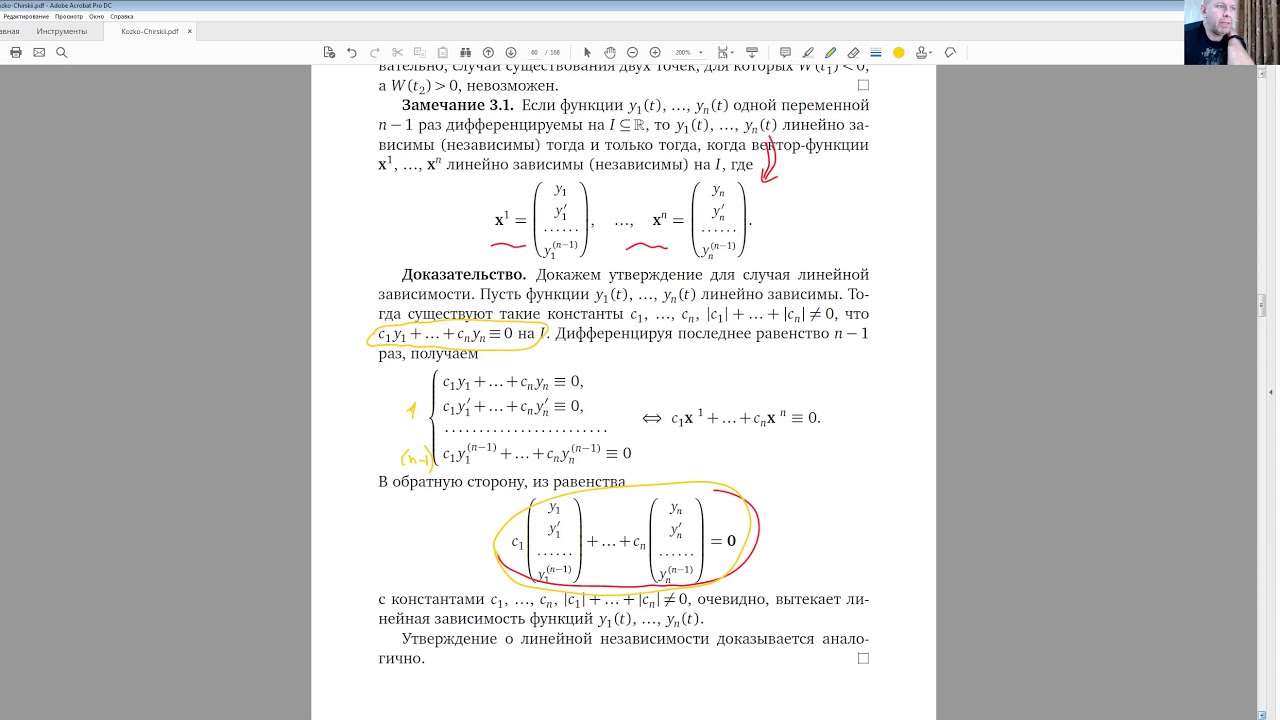The height and width of the screenshot is (720, 1280).
Task: Click the heading Замечание 3.1.
Action: [457, 105]
